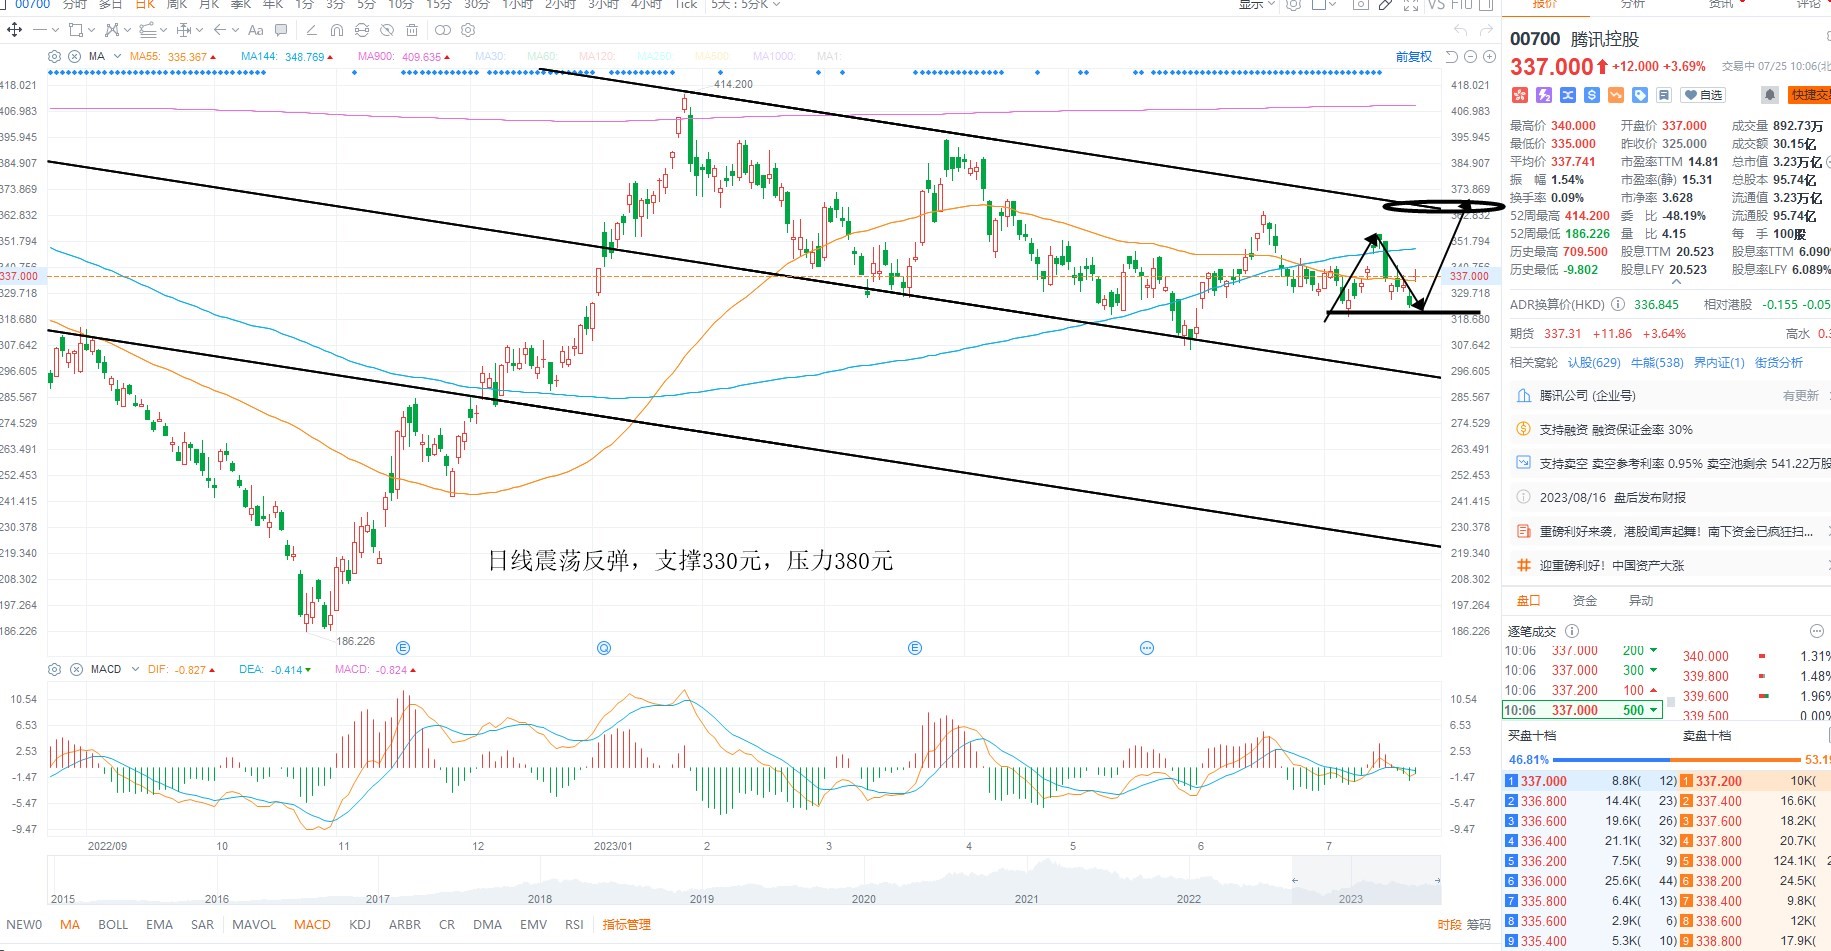Viewport: 1831px width, 951px height.
Task: Select the first bid row at 337.000
Action: (1589, 781)
